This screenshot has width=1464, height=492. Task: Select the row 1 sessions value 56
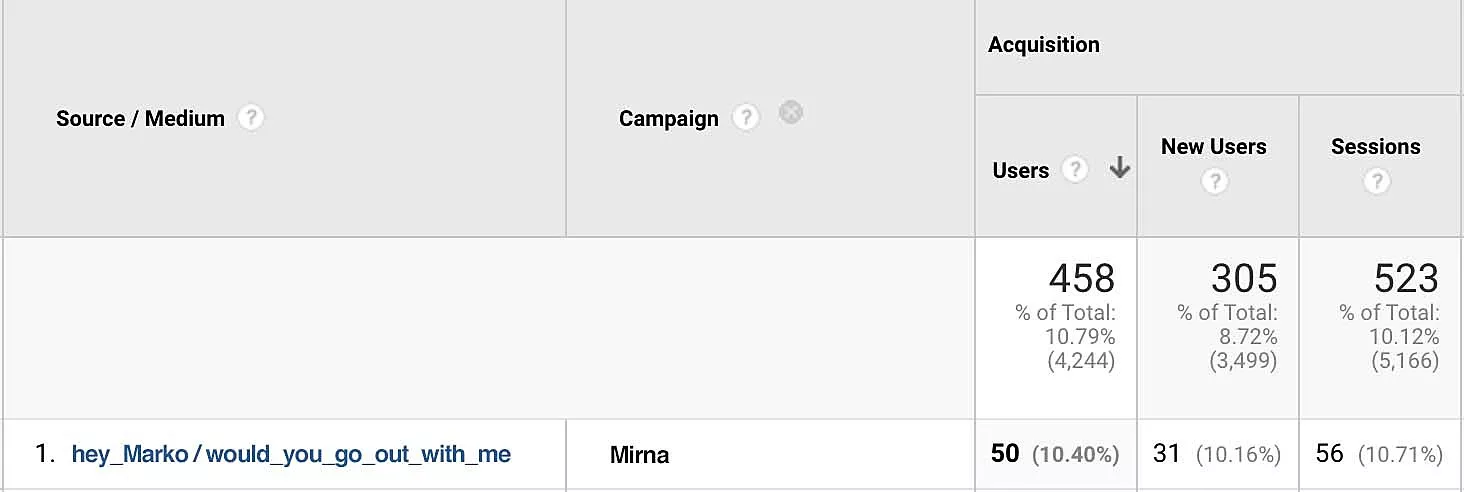point(1329,454)
